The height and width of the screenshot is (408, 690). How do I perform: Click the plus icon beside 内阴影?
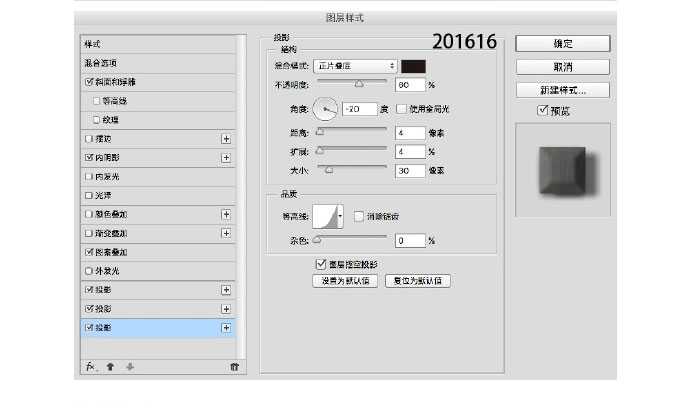tap(226, 158)
